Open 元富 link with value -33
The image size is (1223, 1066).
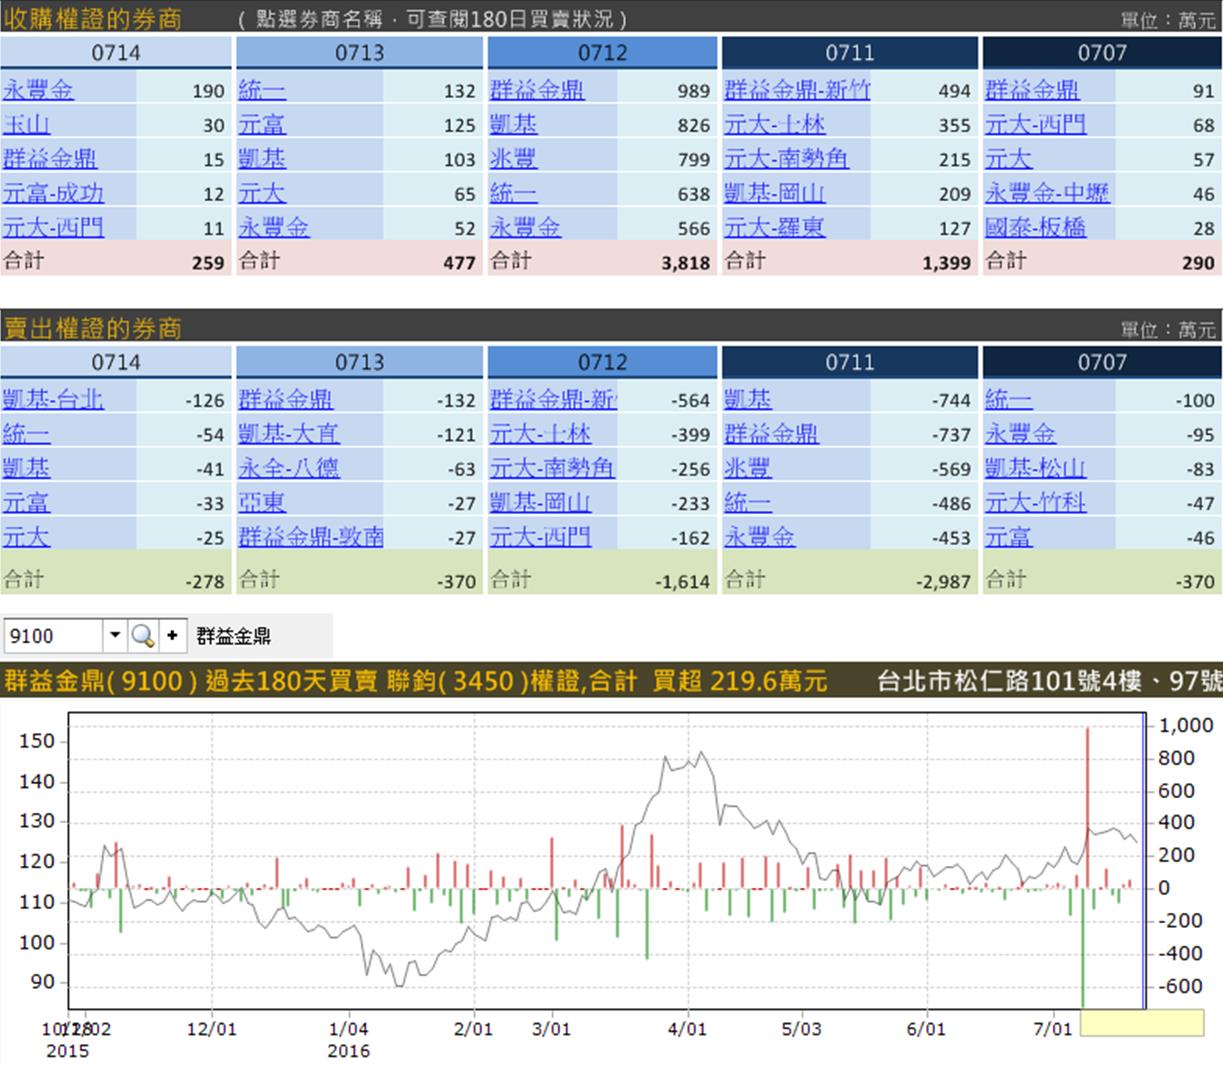pos(26,502)
